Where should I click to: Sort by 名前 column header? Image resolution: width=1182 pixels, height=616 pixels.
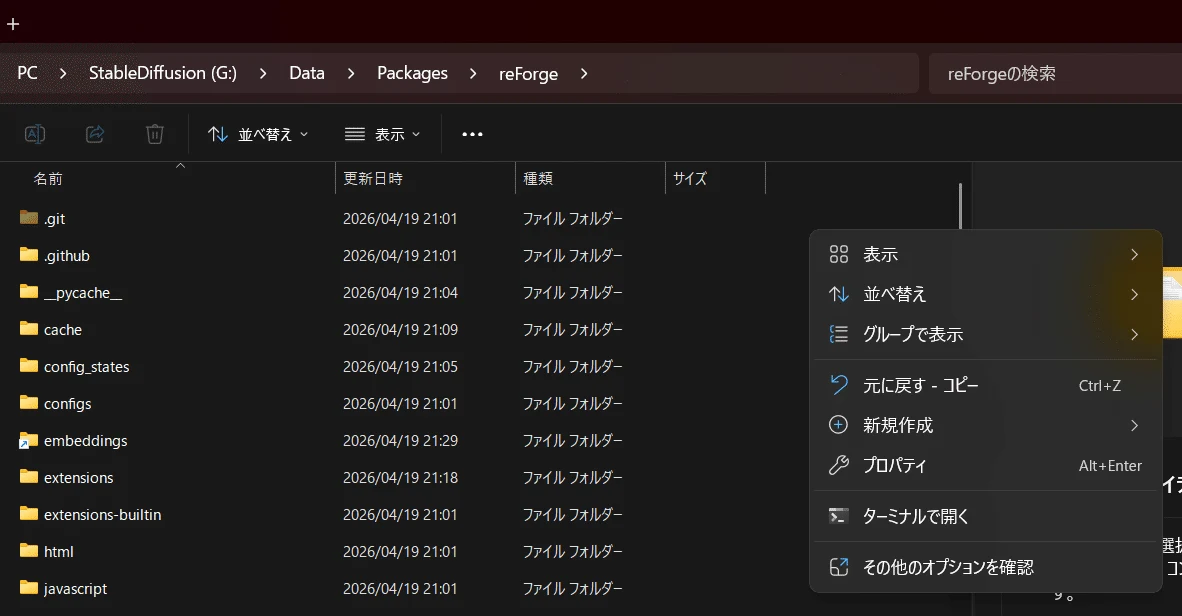(x=47, y=179)
